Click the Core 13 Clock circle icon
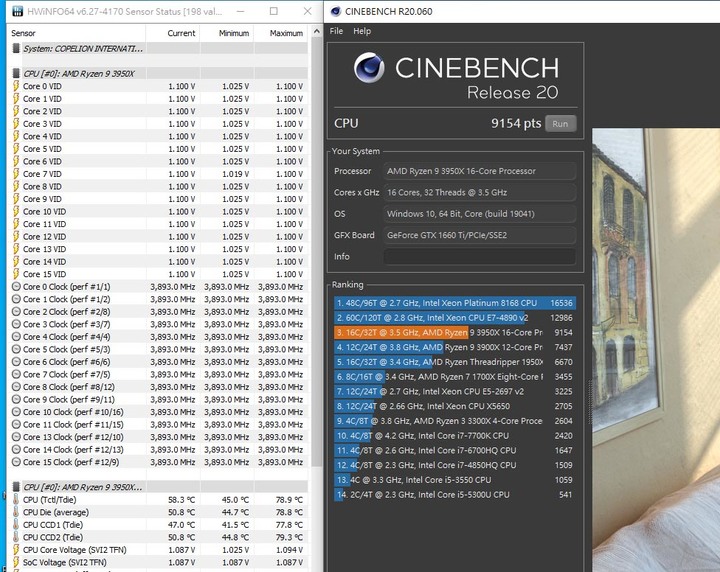 [16, 437]
